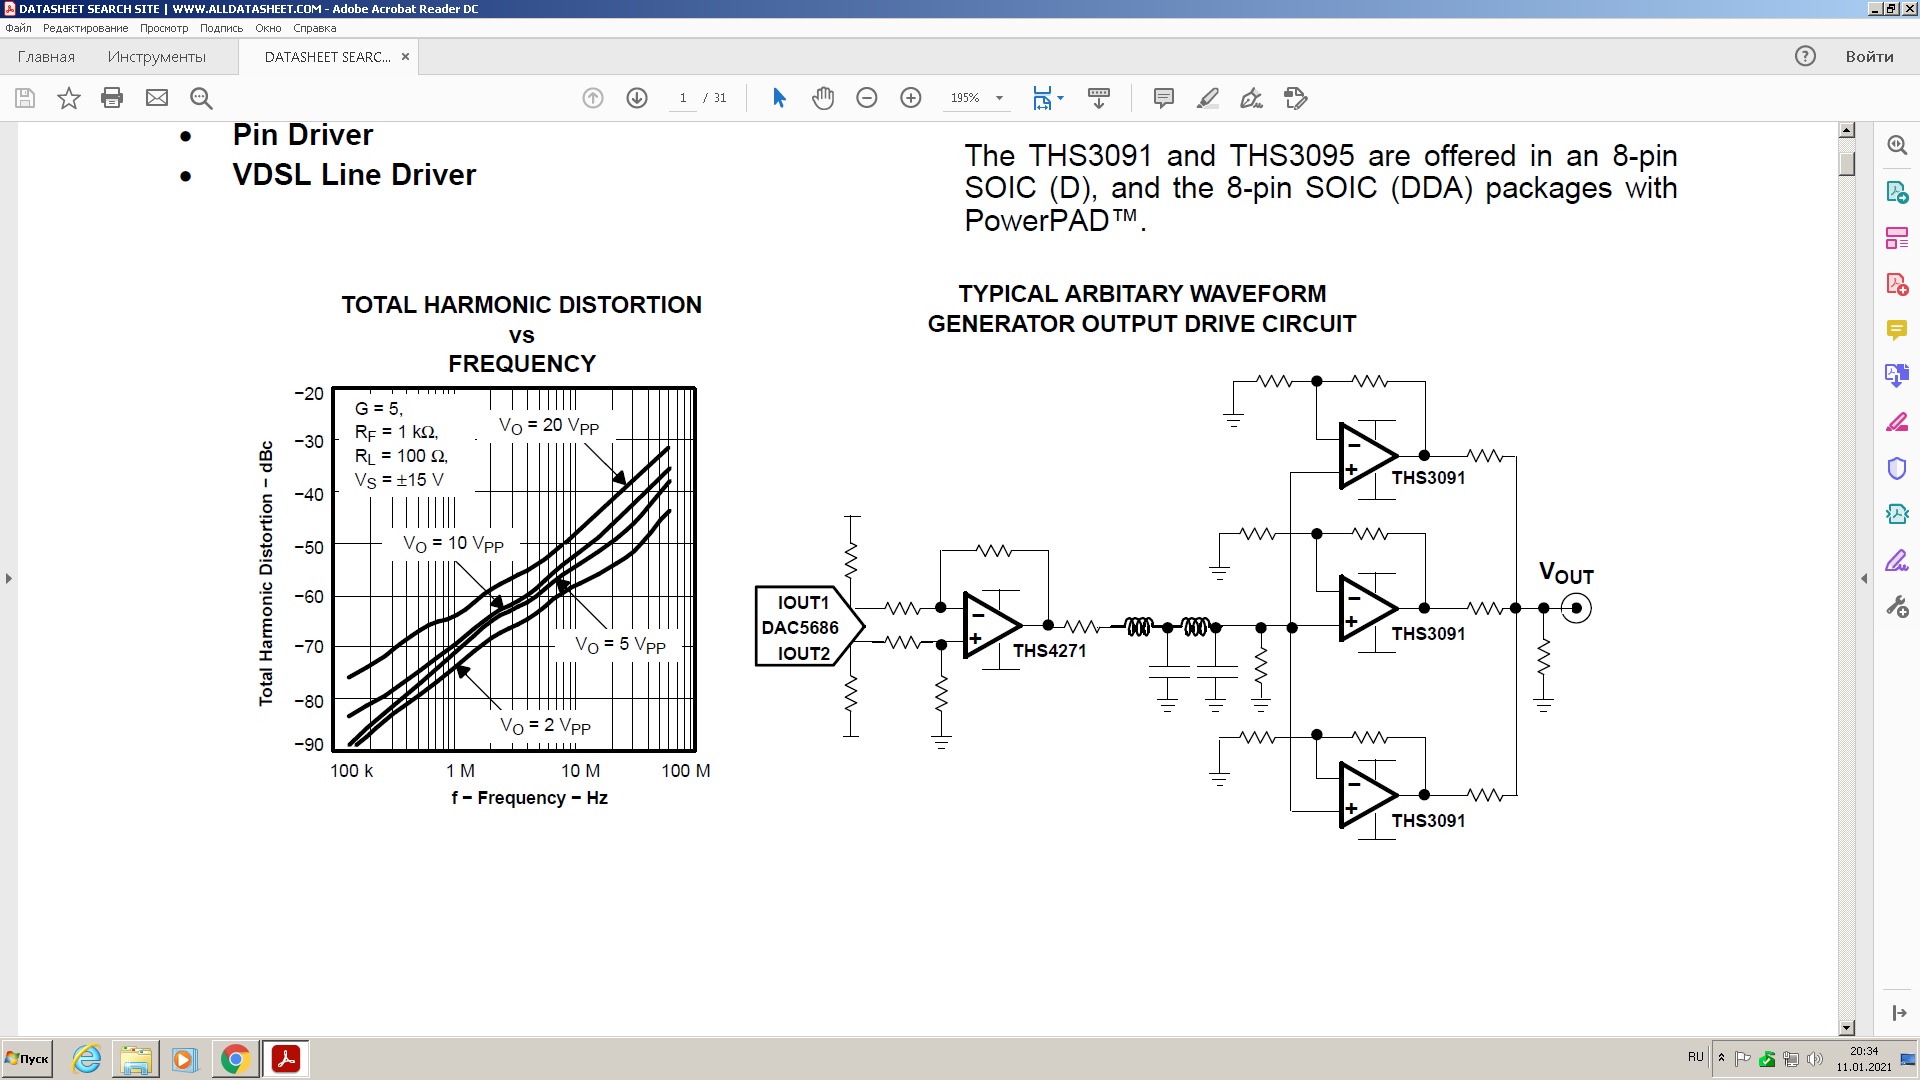Open the Окно menu
The image size is (1920, 1080).
[268, 28]
